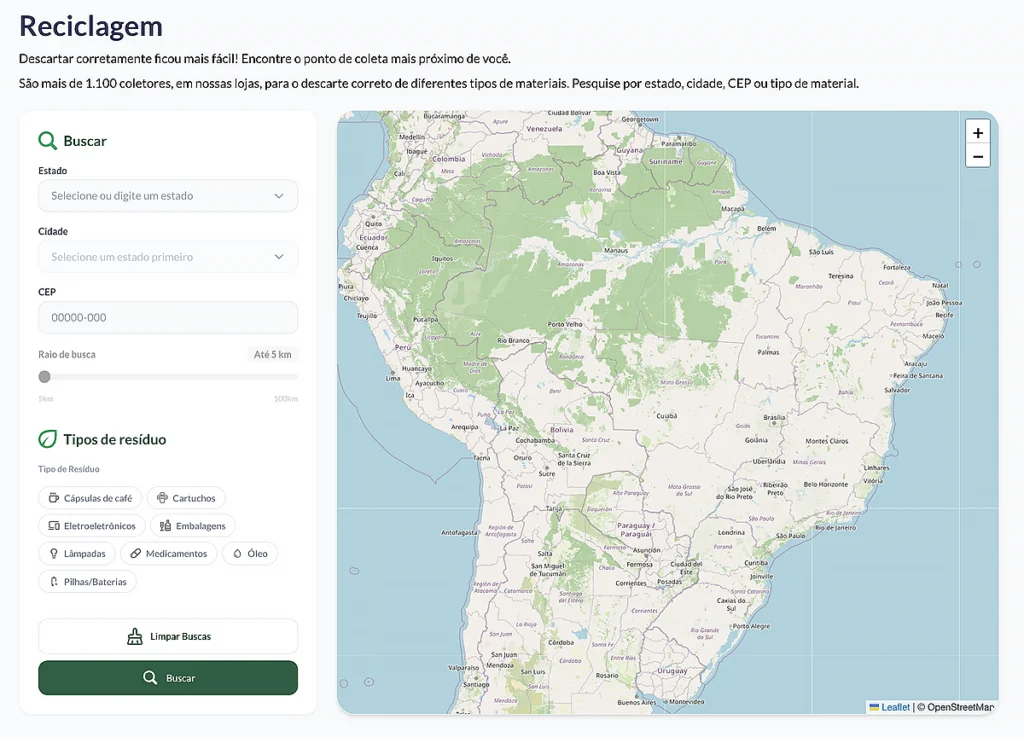Select the Eletroeletrônicos waste type
1024x737 pixels.
(x=91, y=525)
